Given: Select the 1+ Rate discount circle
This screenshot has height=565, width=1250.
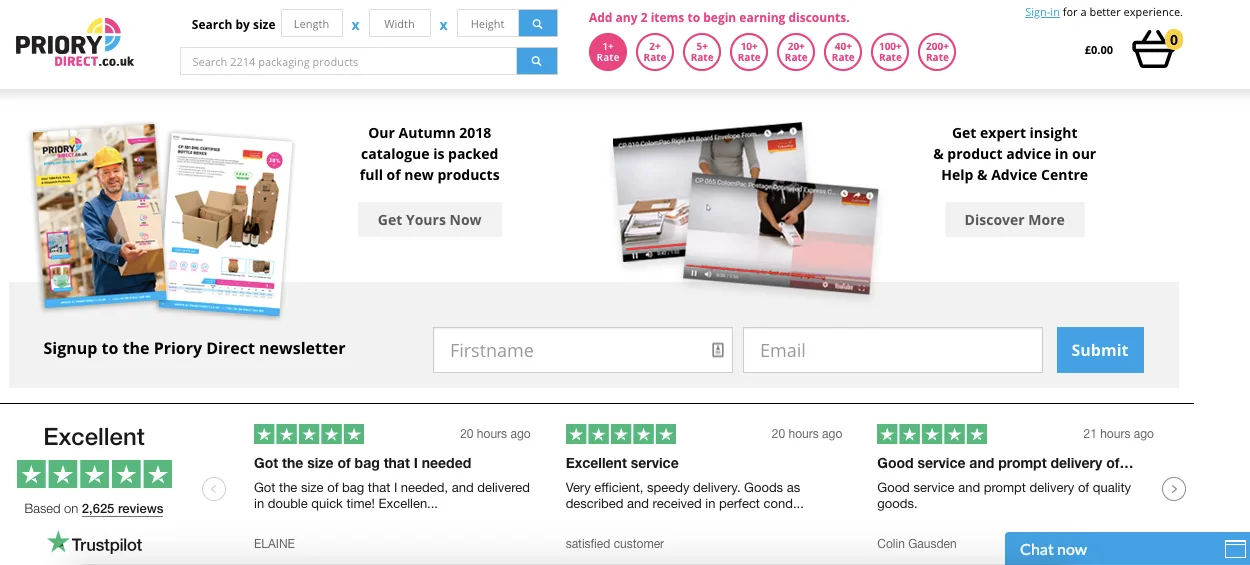Looking at the screenshot, I should [x=608, y=52].
